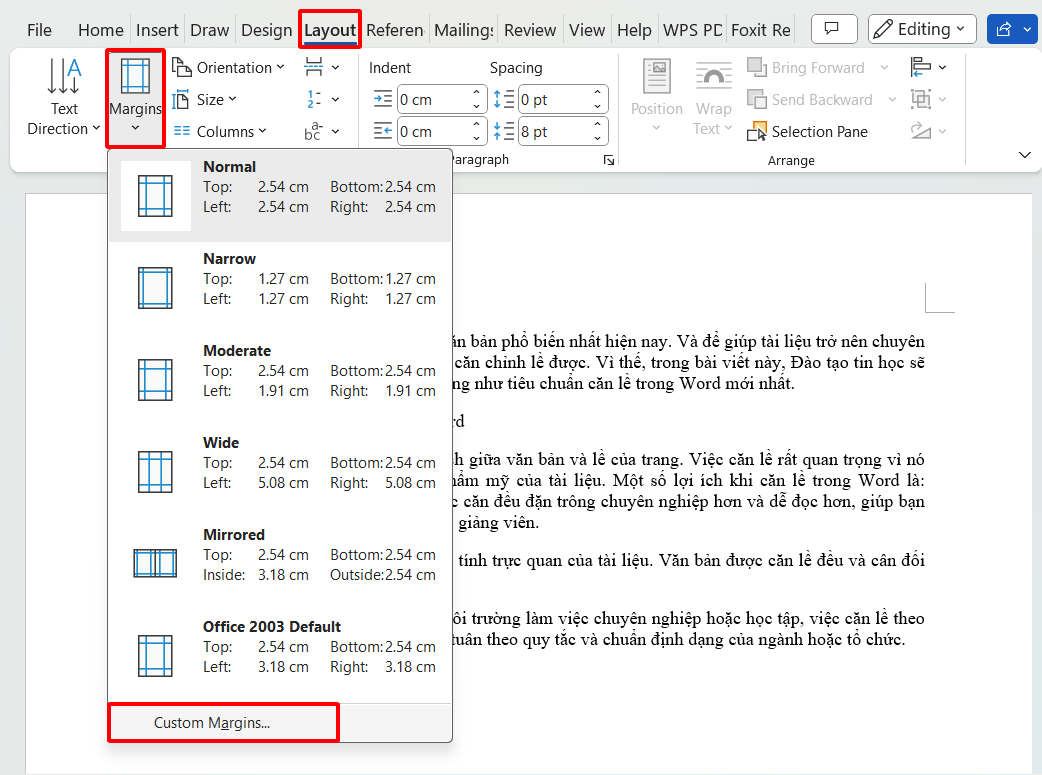Open the Orientation options

(228, 68)
